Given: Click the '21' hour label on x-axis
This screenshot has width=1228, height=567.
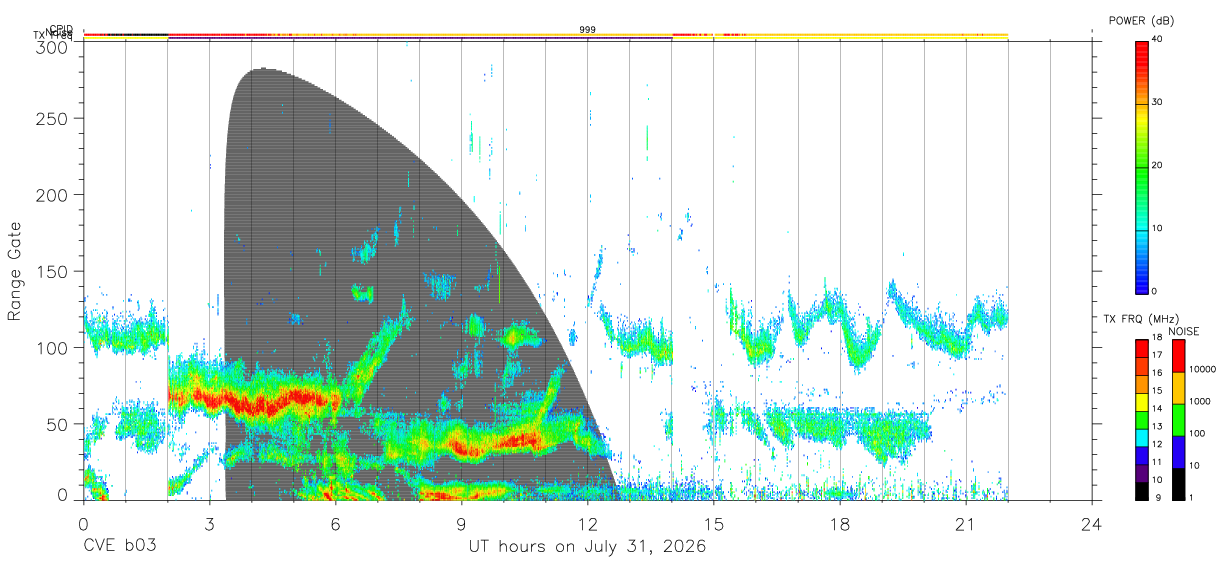Looking at the screenshot, I should (966, 524).
